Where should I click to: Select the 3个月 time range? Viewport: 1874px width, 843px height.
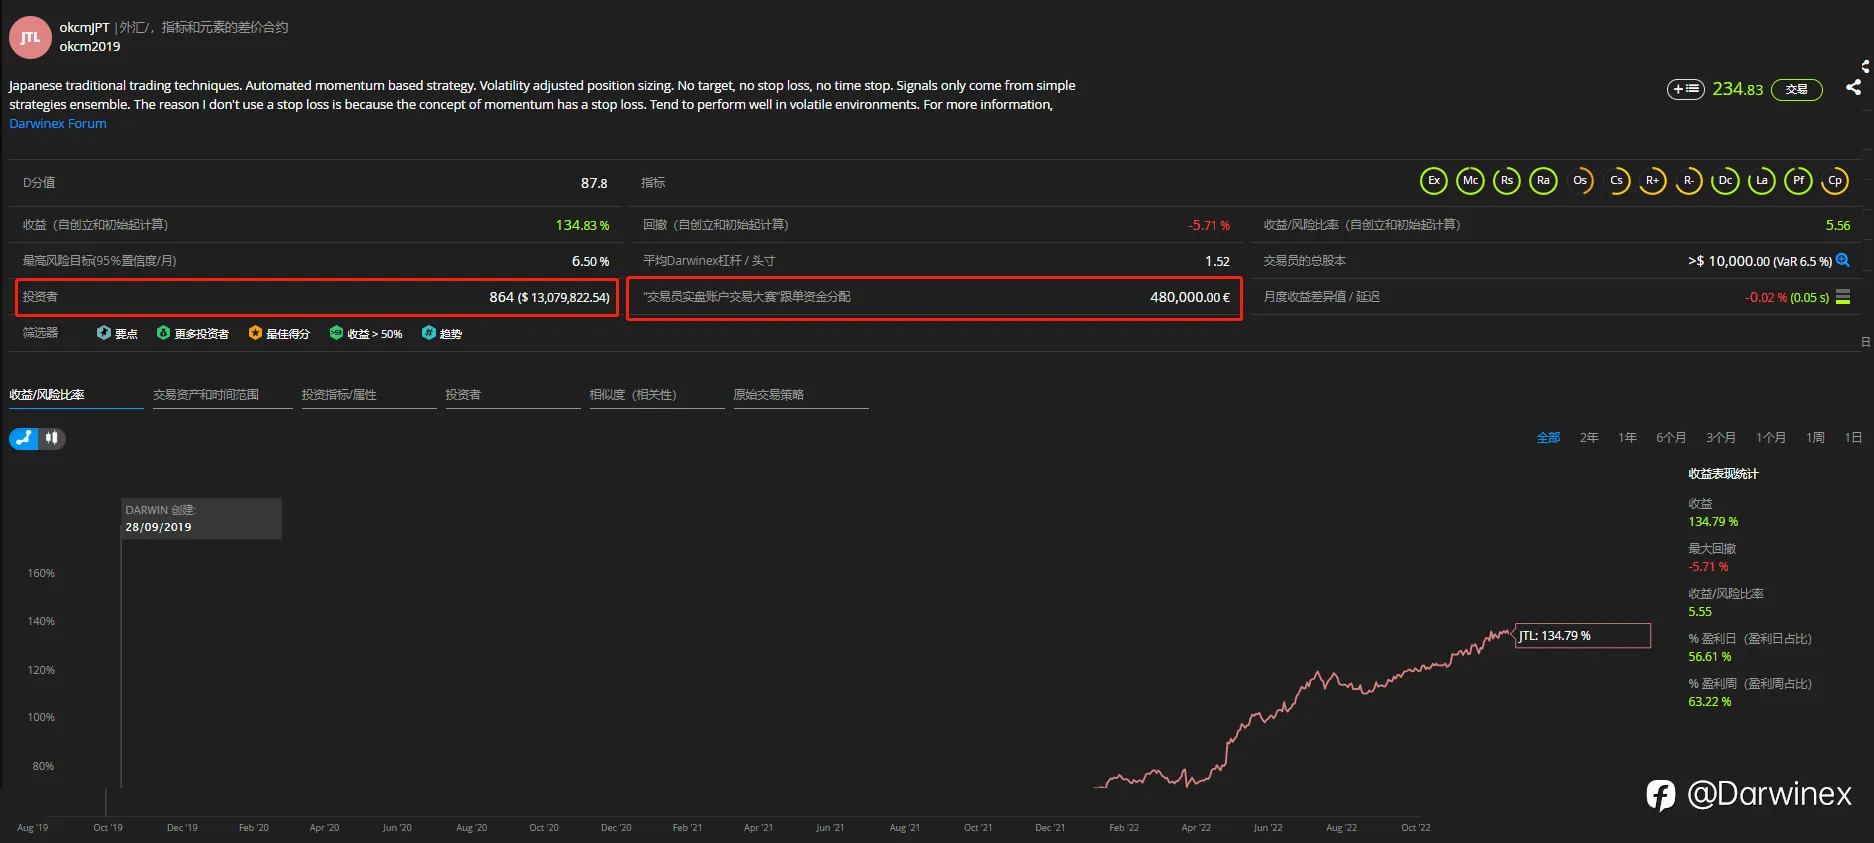click(x=1721, y=438)
